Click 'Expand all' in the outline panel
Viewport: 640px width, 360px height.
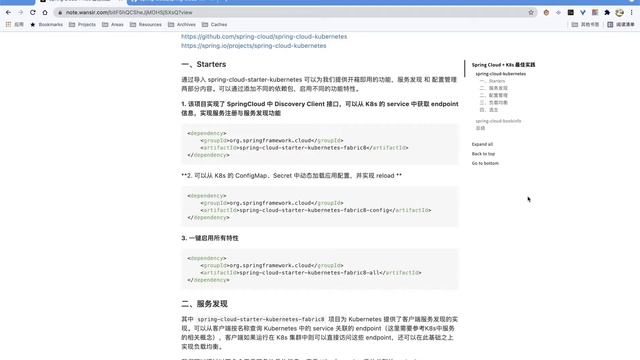click(x=482, y=144)
